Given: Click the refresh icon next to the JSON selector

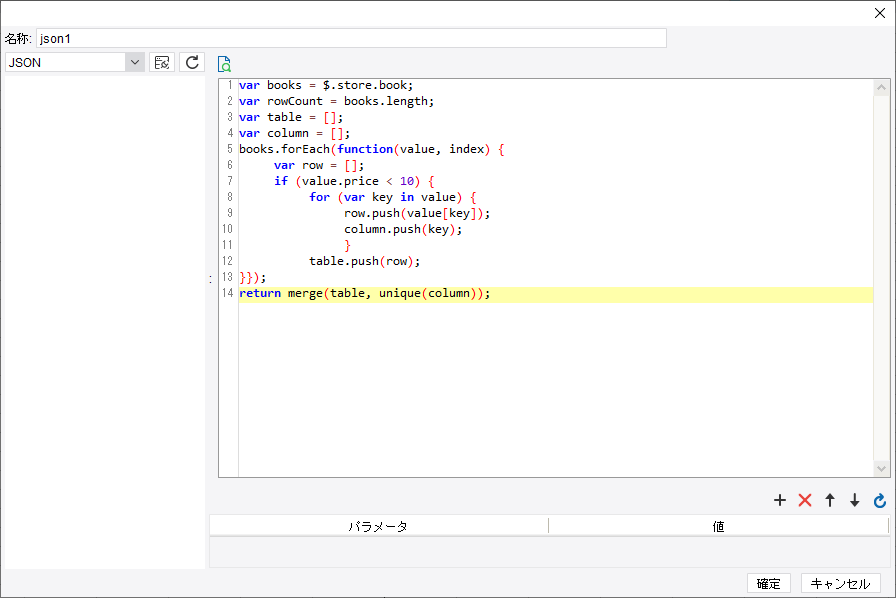Looking at the screenshot, I should (x=191, y=61).
